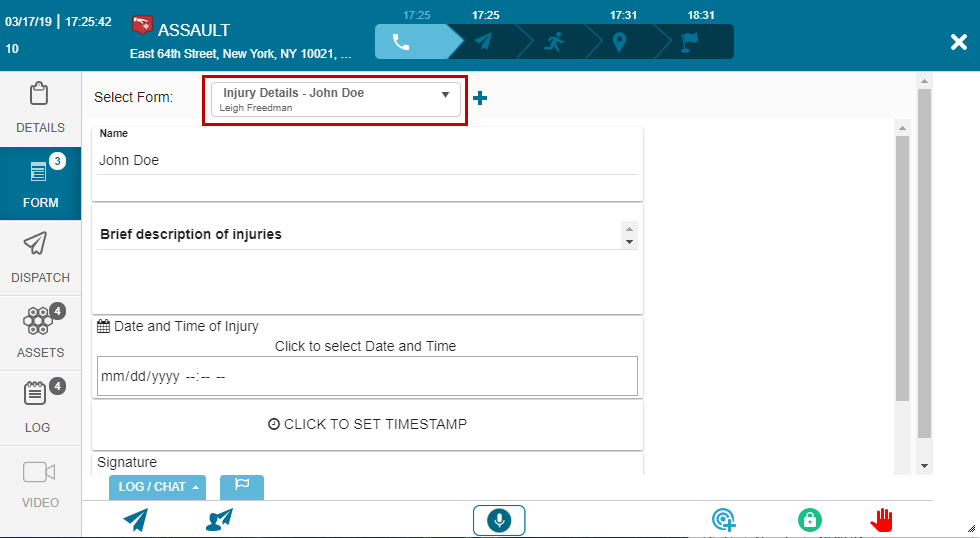Click the red hand stop icon
Image resolution: width=980 pixels, height=538 pixels.
[x=881, y=520]
